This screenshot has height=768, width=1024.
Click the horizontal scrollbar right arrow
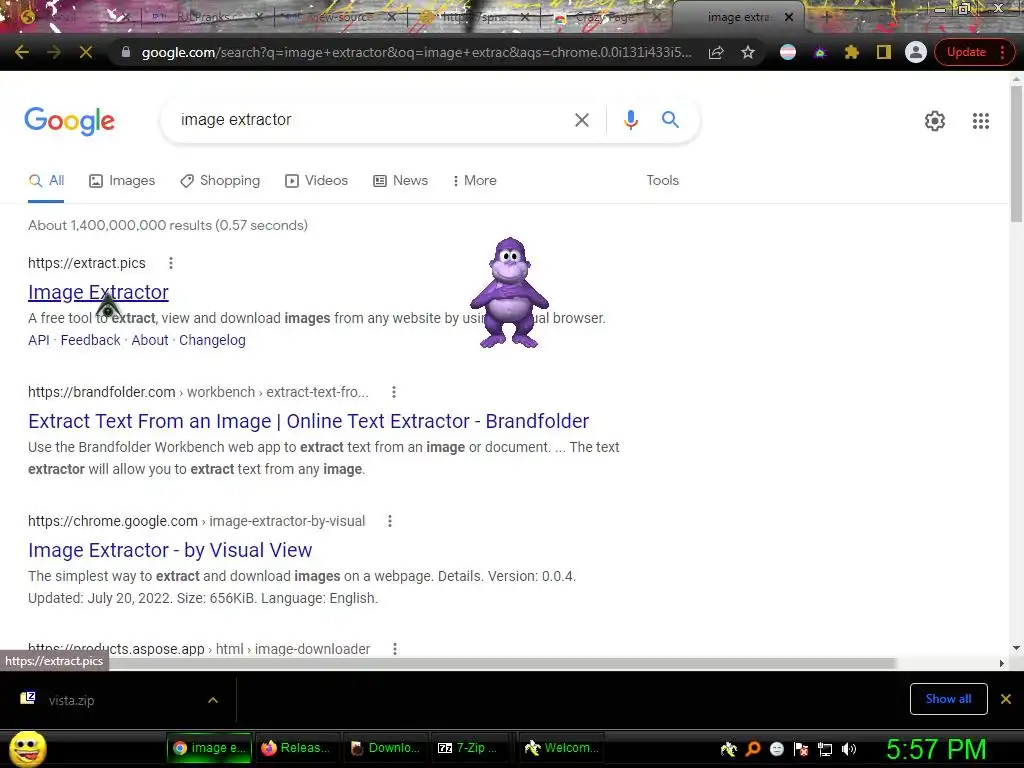(1002, 664)
